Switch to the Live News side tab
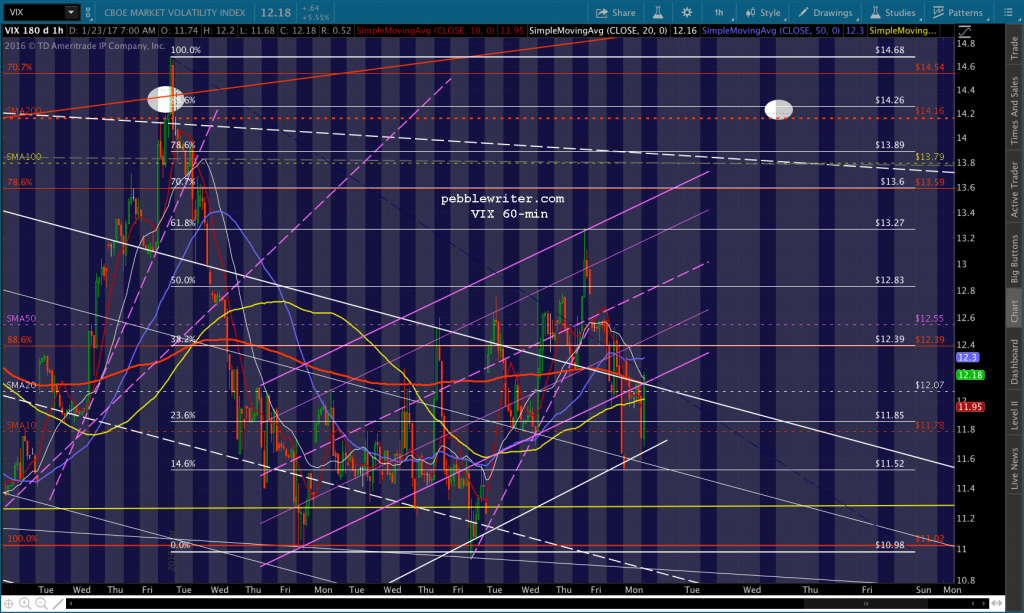The height and width of the screenshot is (613, 1024). pos(1014,467)
